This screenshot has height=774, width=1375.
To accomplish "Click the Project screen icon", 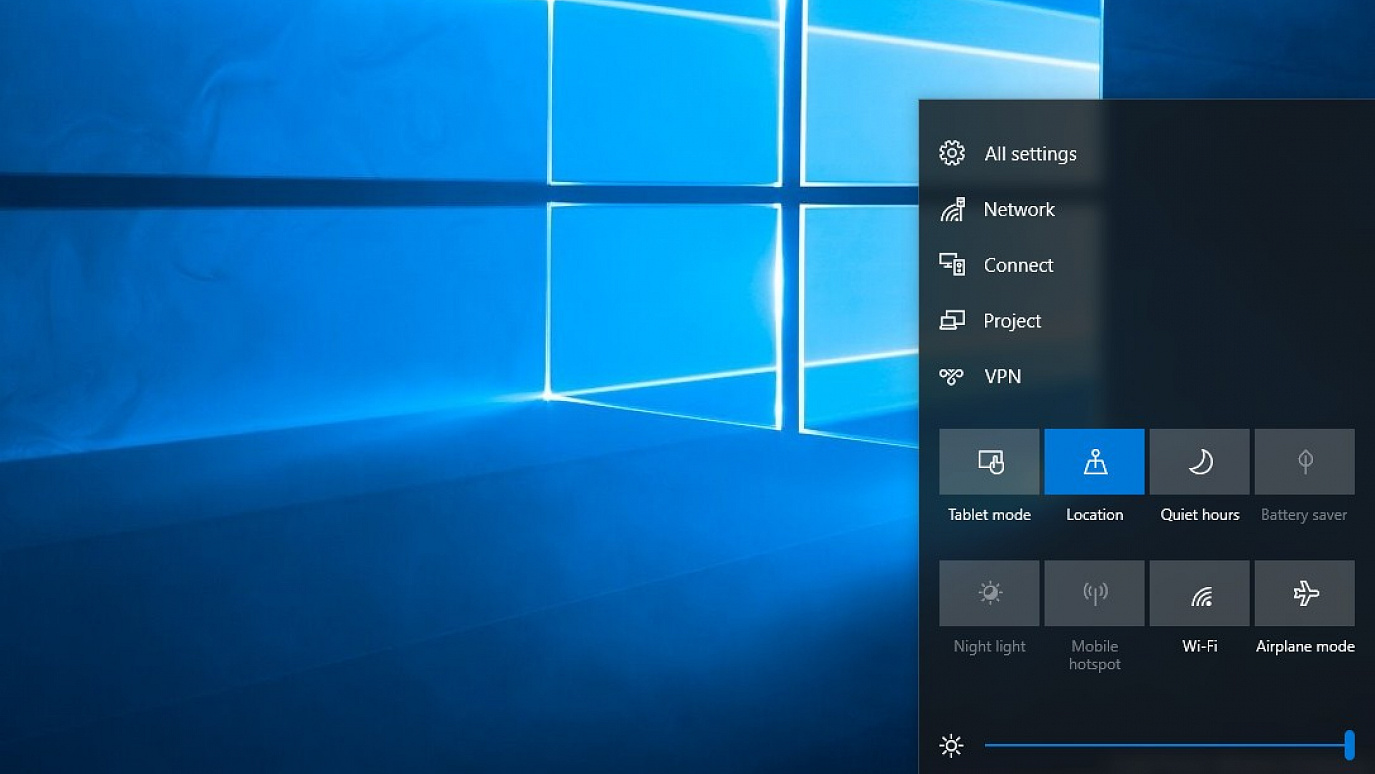I will (x=952, y=321).
